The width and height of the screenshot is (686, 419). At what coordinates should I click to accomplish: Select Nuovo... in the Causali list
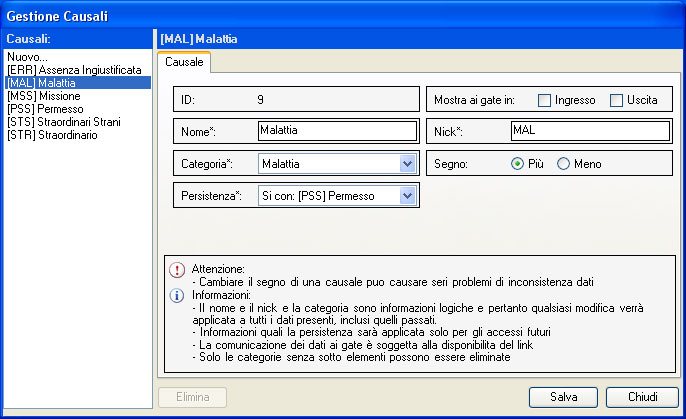click(27, 57)
